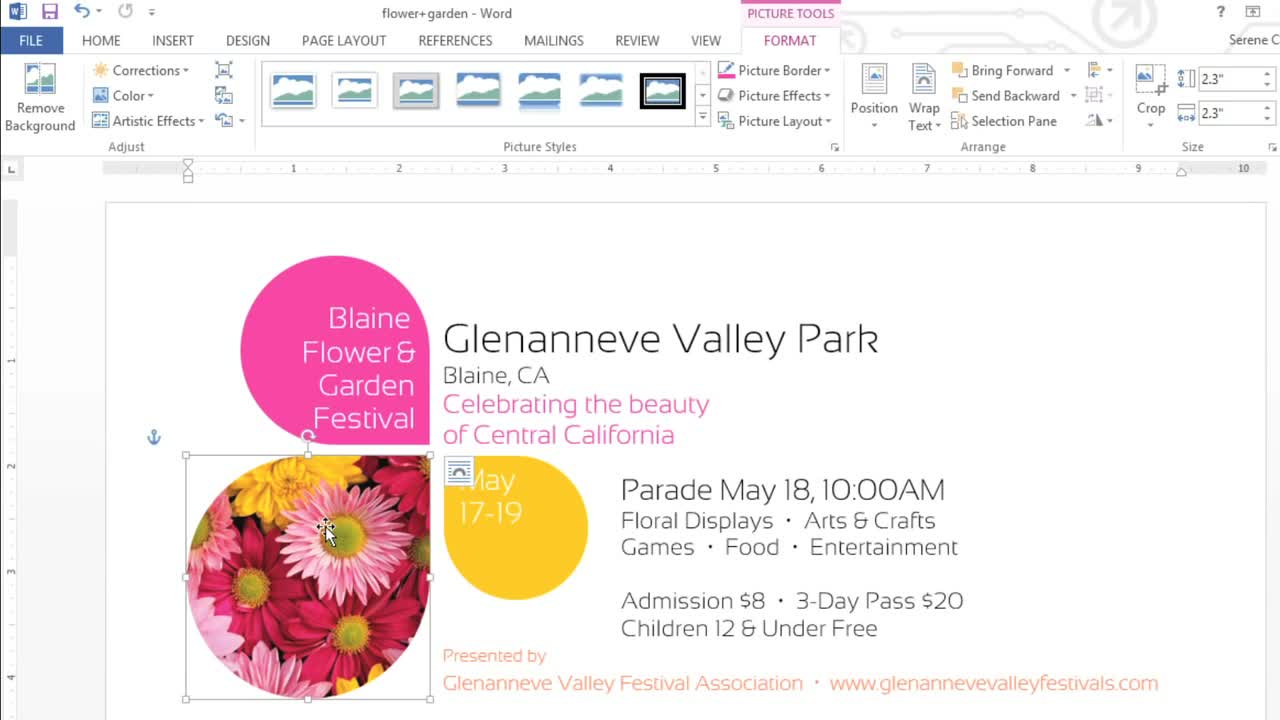This screenshot has height=720, width=1280.
Task: Open the FILE tab
Action: [x=31, y=41]
